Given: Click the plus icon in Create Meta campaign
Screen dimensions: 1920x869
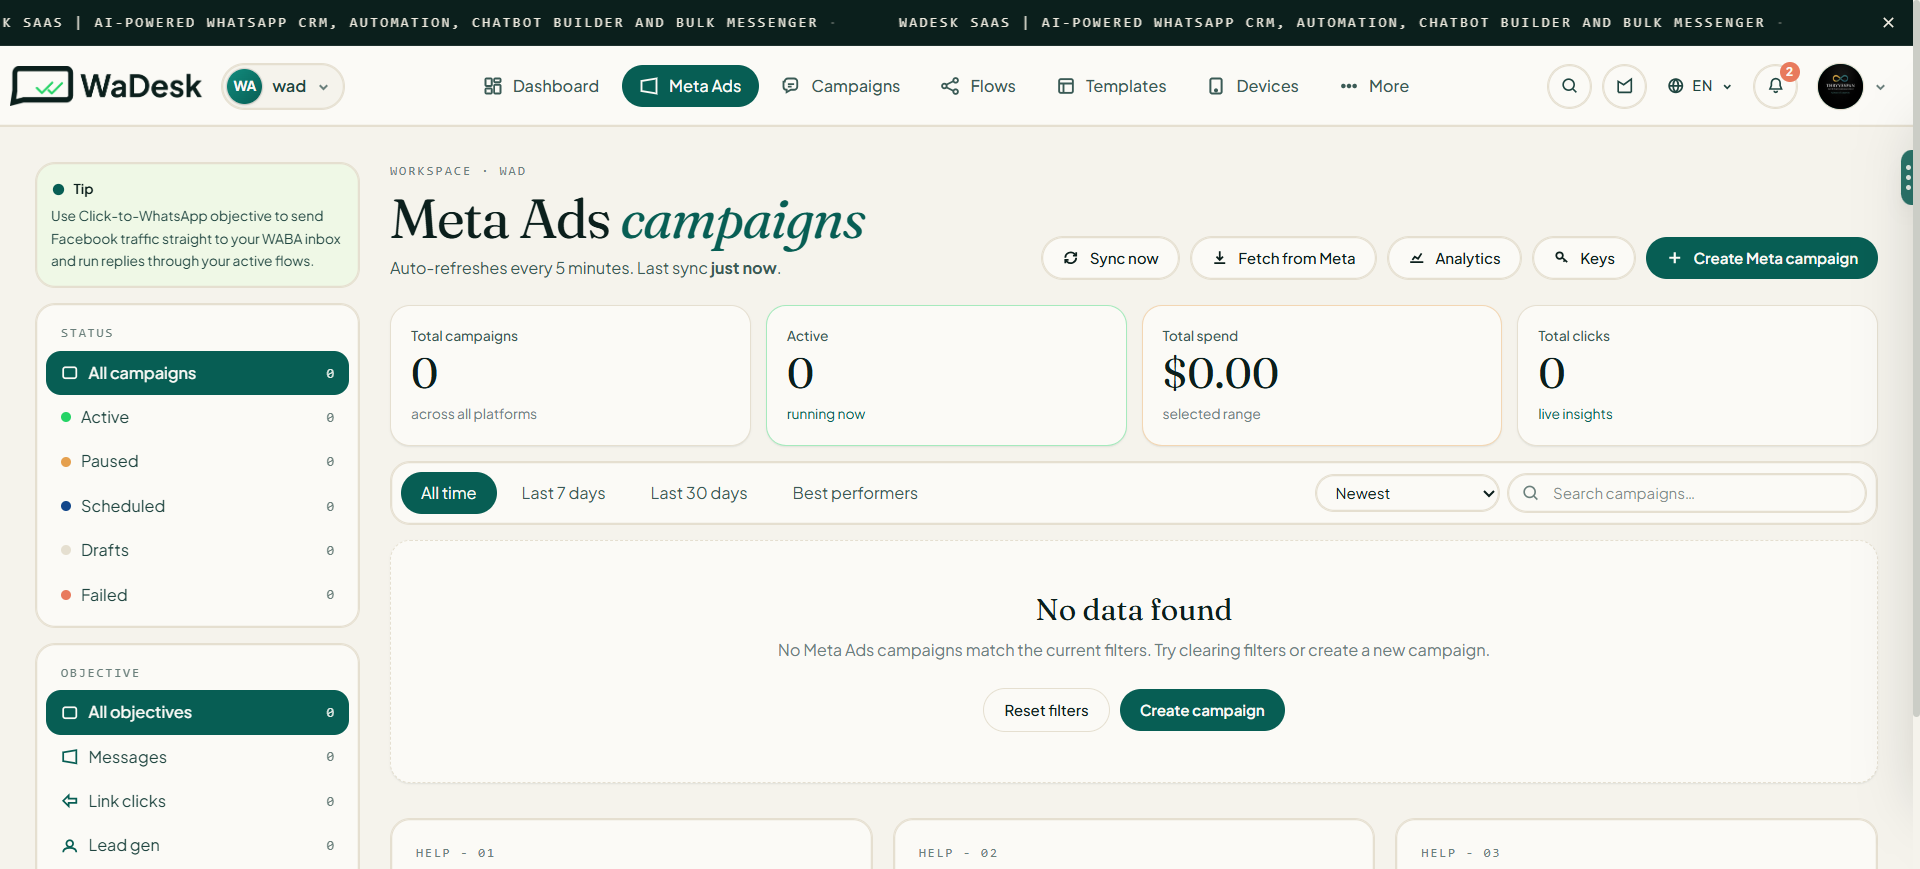Looking at the screenshot, I should 1674,258.
